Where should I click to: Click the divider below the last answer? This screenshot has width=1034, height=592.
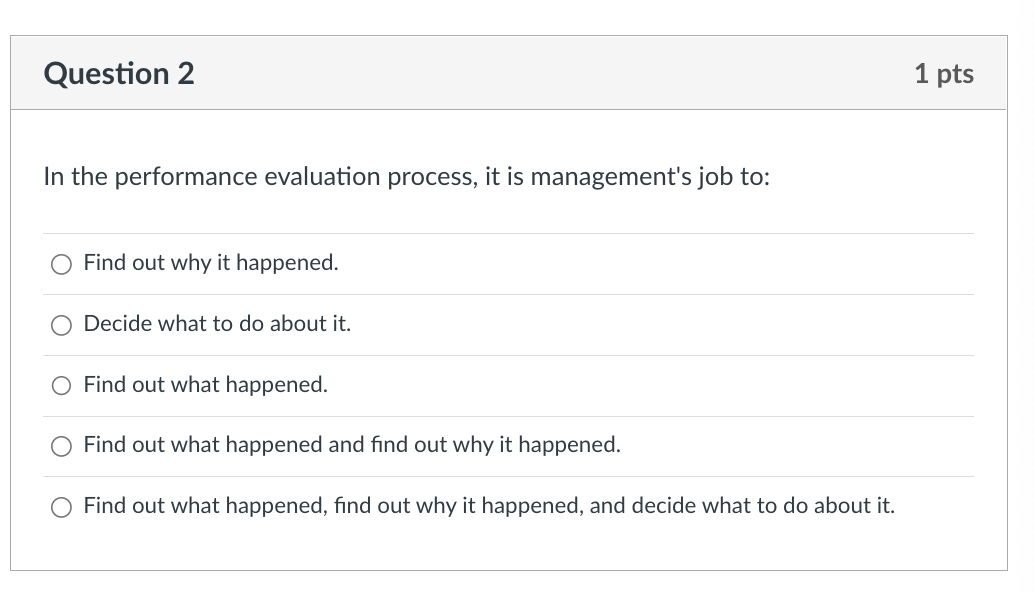tap(509, 536)
